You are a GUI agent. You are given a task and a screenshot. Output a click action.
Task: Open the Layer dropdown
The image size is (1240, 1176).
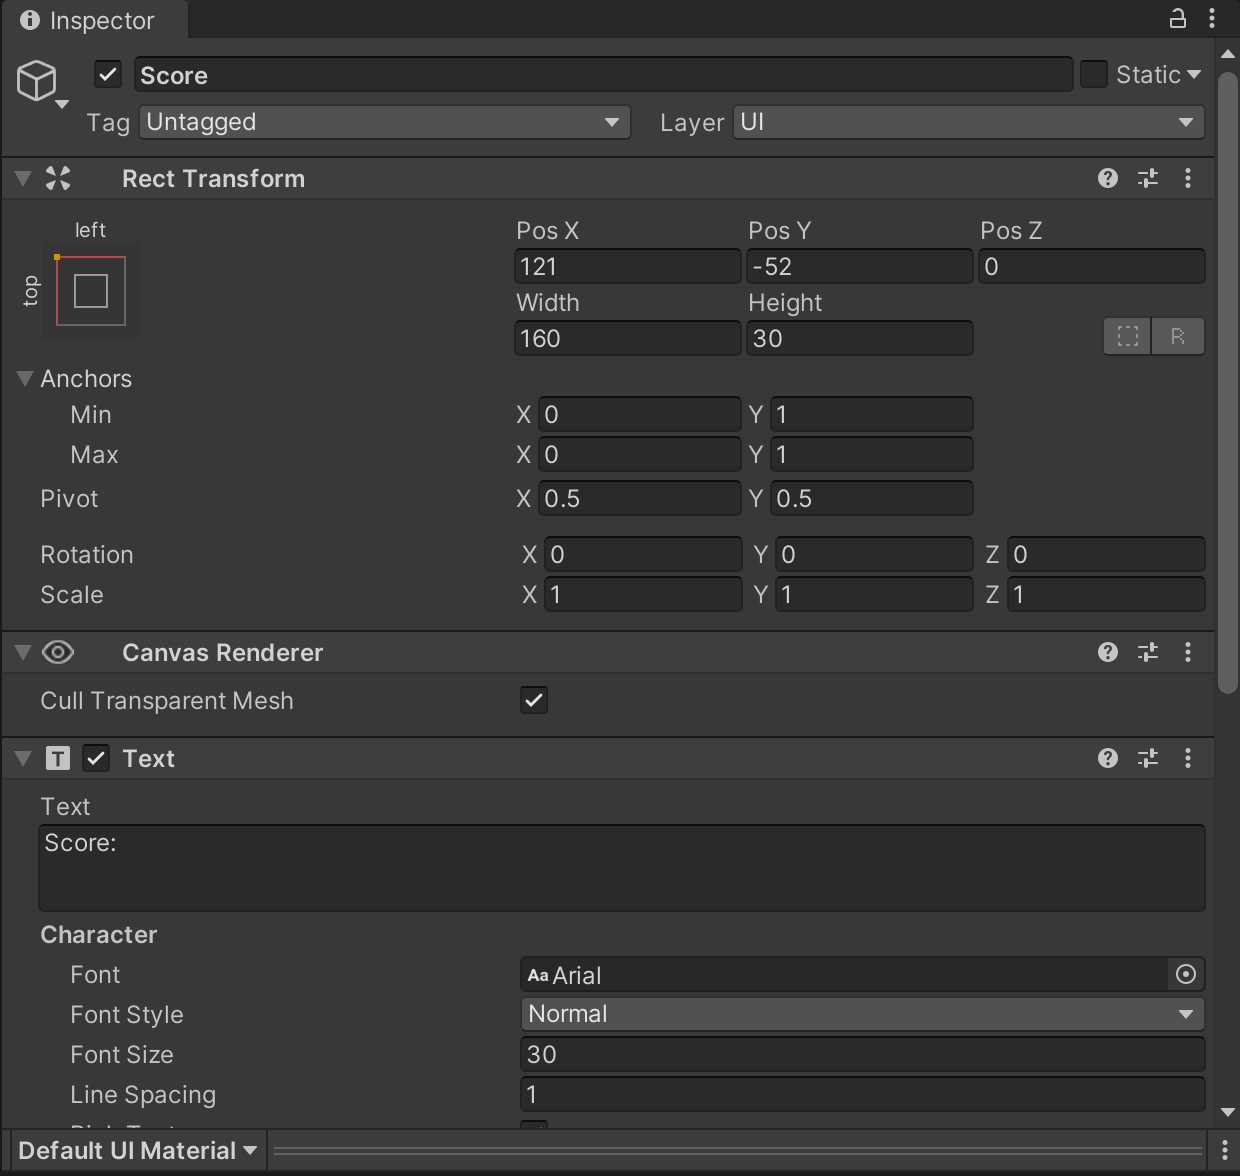coord(966,122)
